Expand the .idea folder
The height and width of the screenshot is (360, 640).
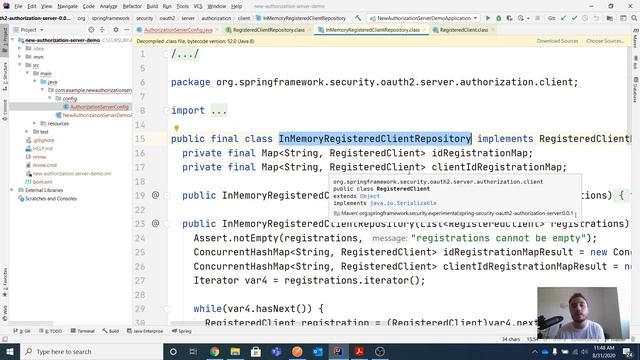20,49
